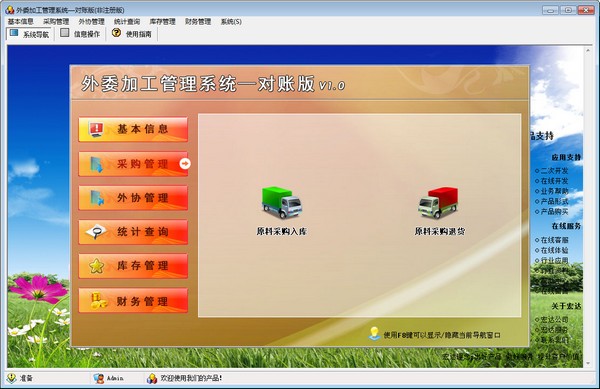Maximize the application window
Viewport: 600px width, 389px height.
click(568, 10)
